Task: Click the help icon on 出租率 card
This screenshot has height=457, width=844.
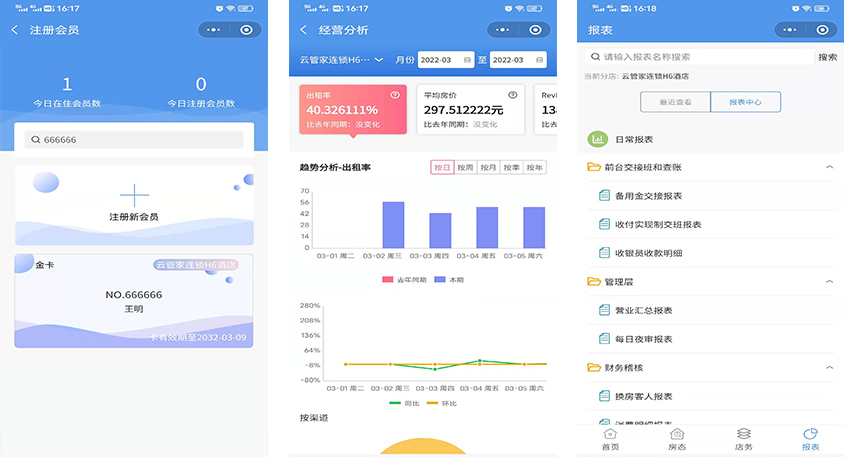Action: point(395,95)
